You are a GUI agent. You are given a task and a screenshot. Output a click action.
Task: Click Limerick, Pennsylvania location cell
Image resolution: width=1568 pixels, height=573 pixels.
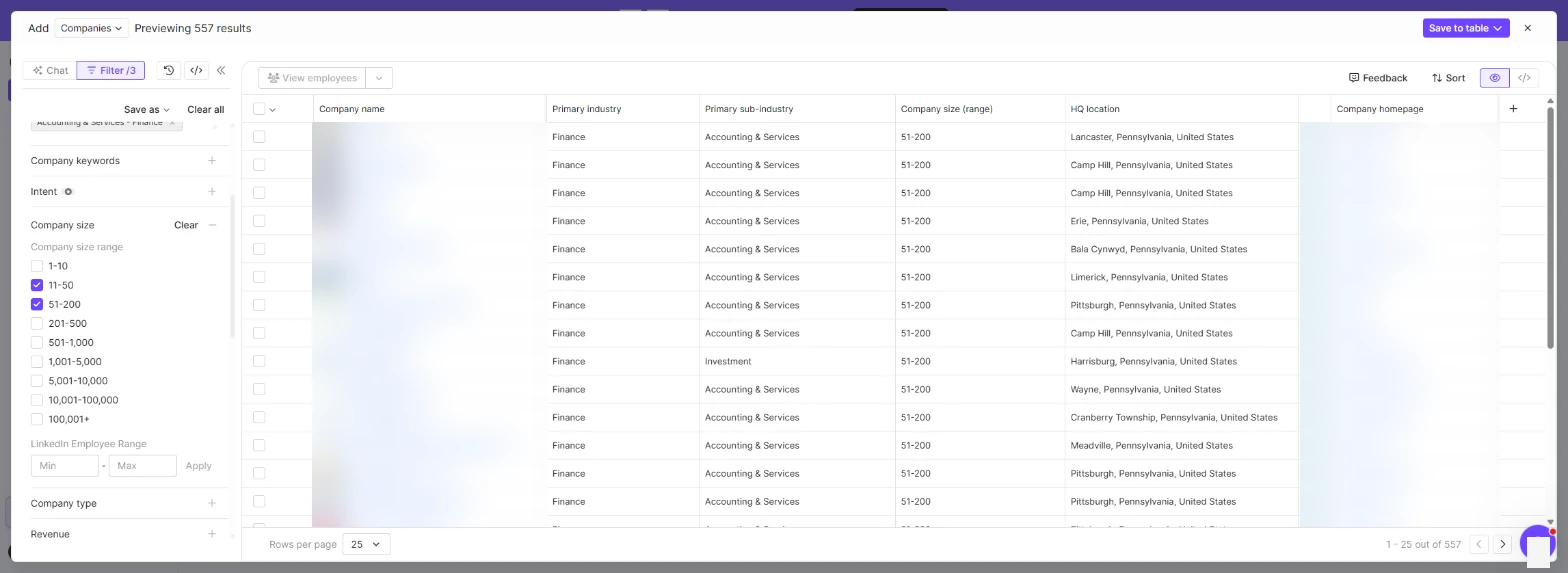pos(1182,277)
